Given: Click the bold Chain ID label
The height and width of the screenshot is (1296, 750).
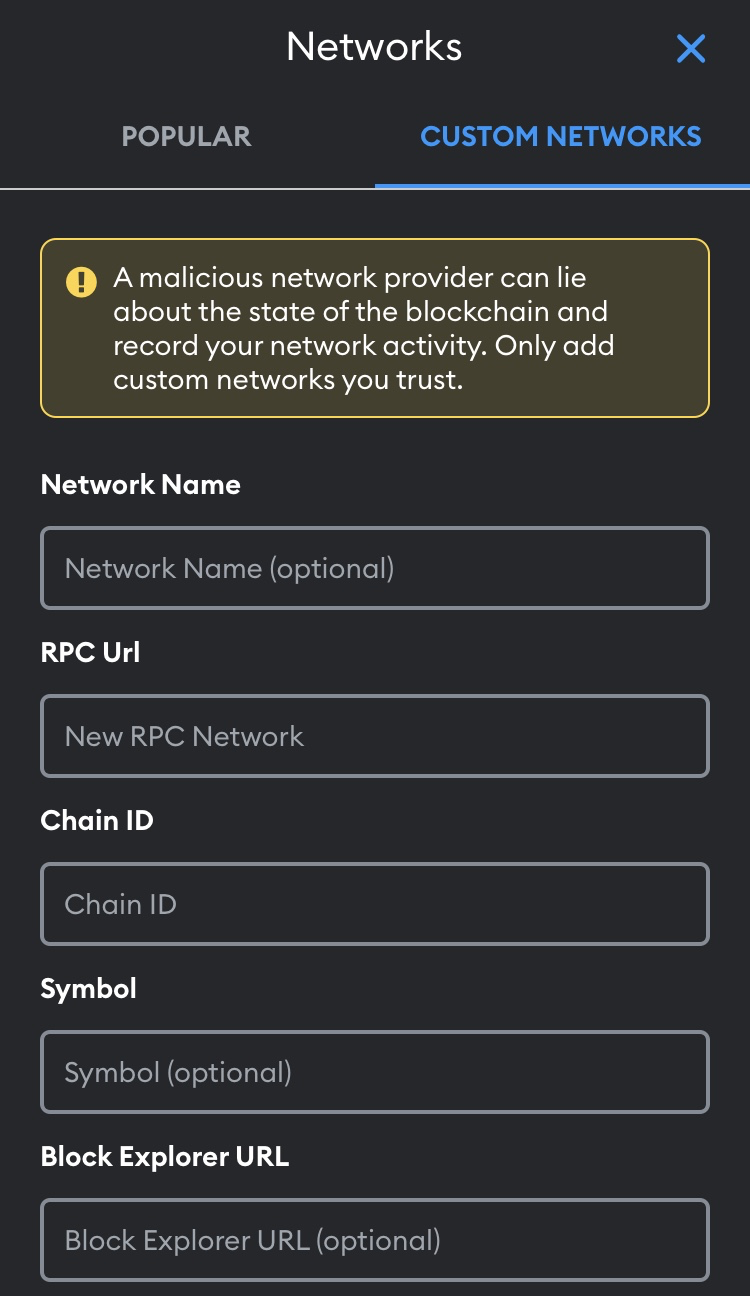Looking at the screenshot, I should (x=97, y=821).
